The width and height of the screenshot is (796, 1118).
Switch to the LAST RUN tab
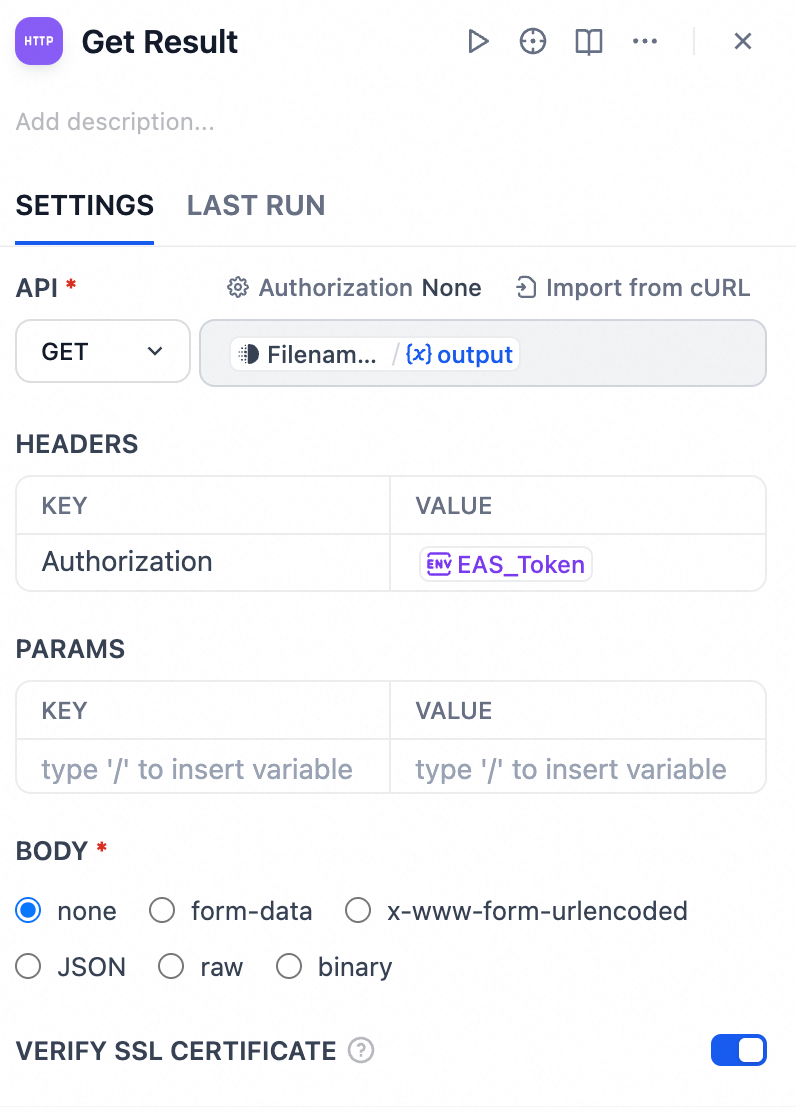pos(256,206)
